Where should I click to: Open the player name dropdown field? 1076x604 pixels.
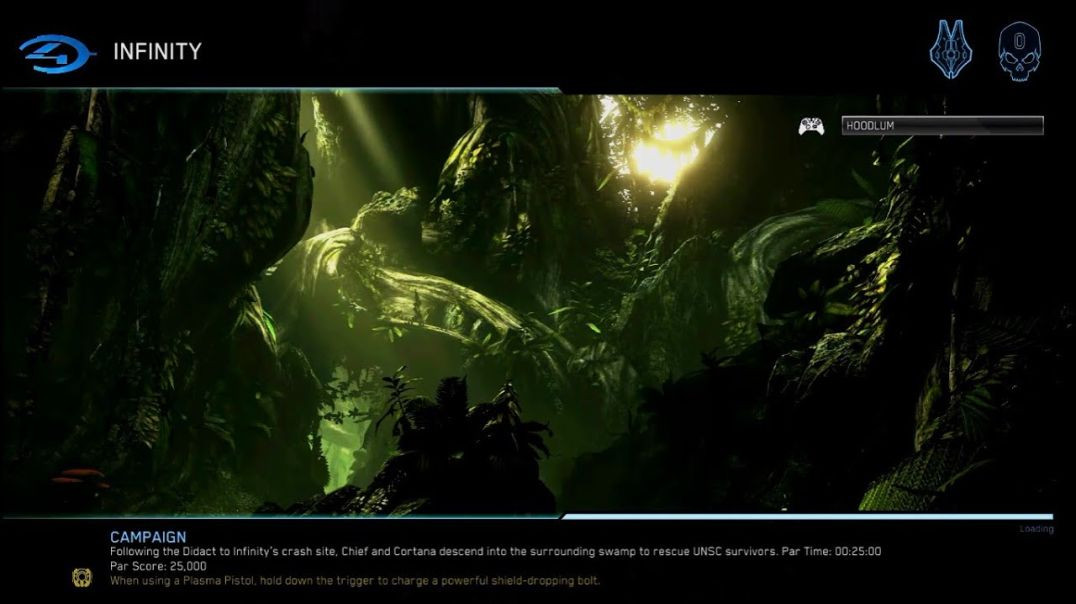coord(941,126)
